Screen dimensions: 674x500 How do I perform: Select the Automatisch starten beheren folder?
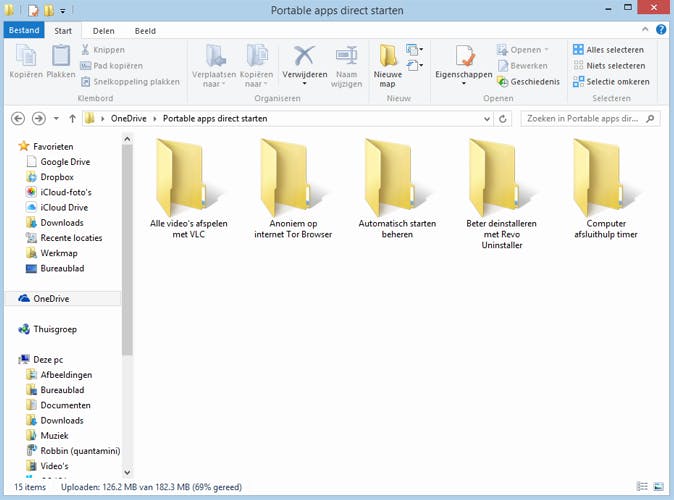(x=397, y=189)
